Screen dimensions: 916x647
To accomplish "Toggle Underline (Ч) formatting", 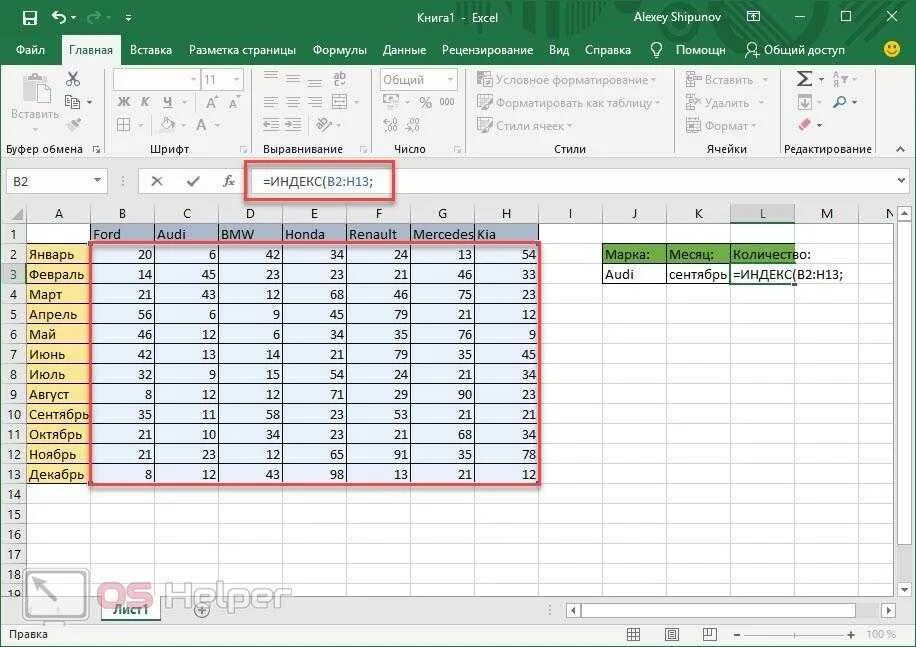I will pyautogui.click(x=168, y=102).
